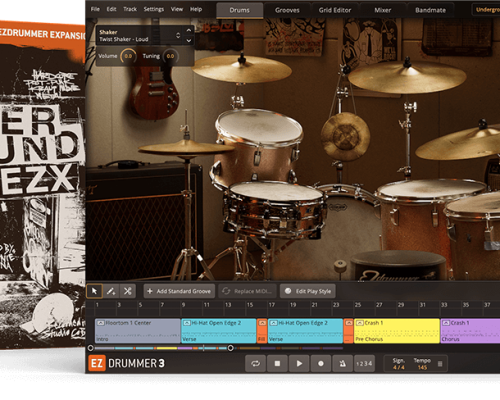Viewport: 500px width, 400px height.
Task: Toggle the metronome
Action: tap(342, 363)
